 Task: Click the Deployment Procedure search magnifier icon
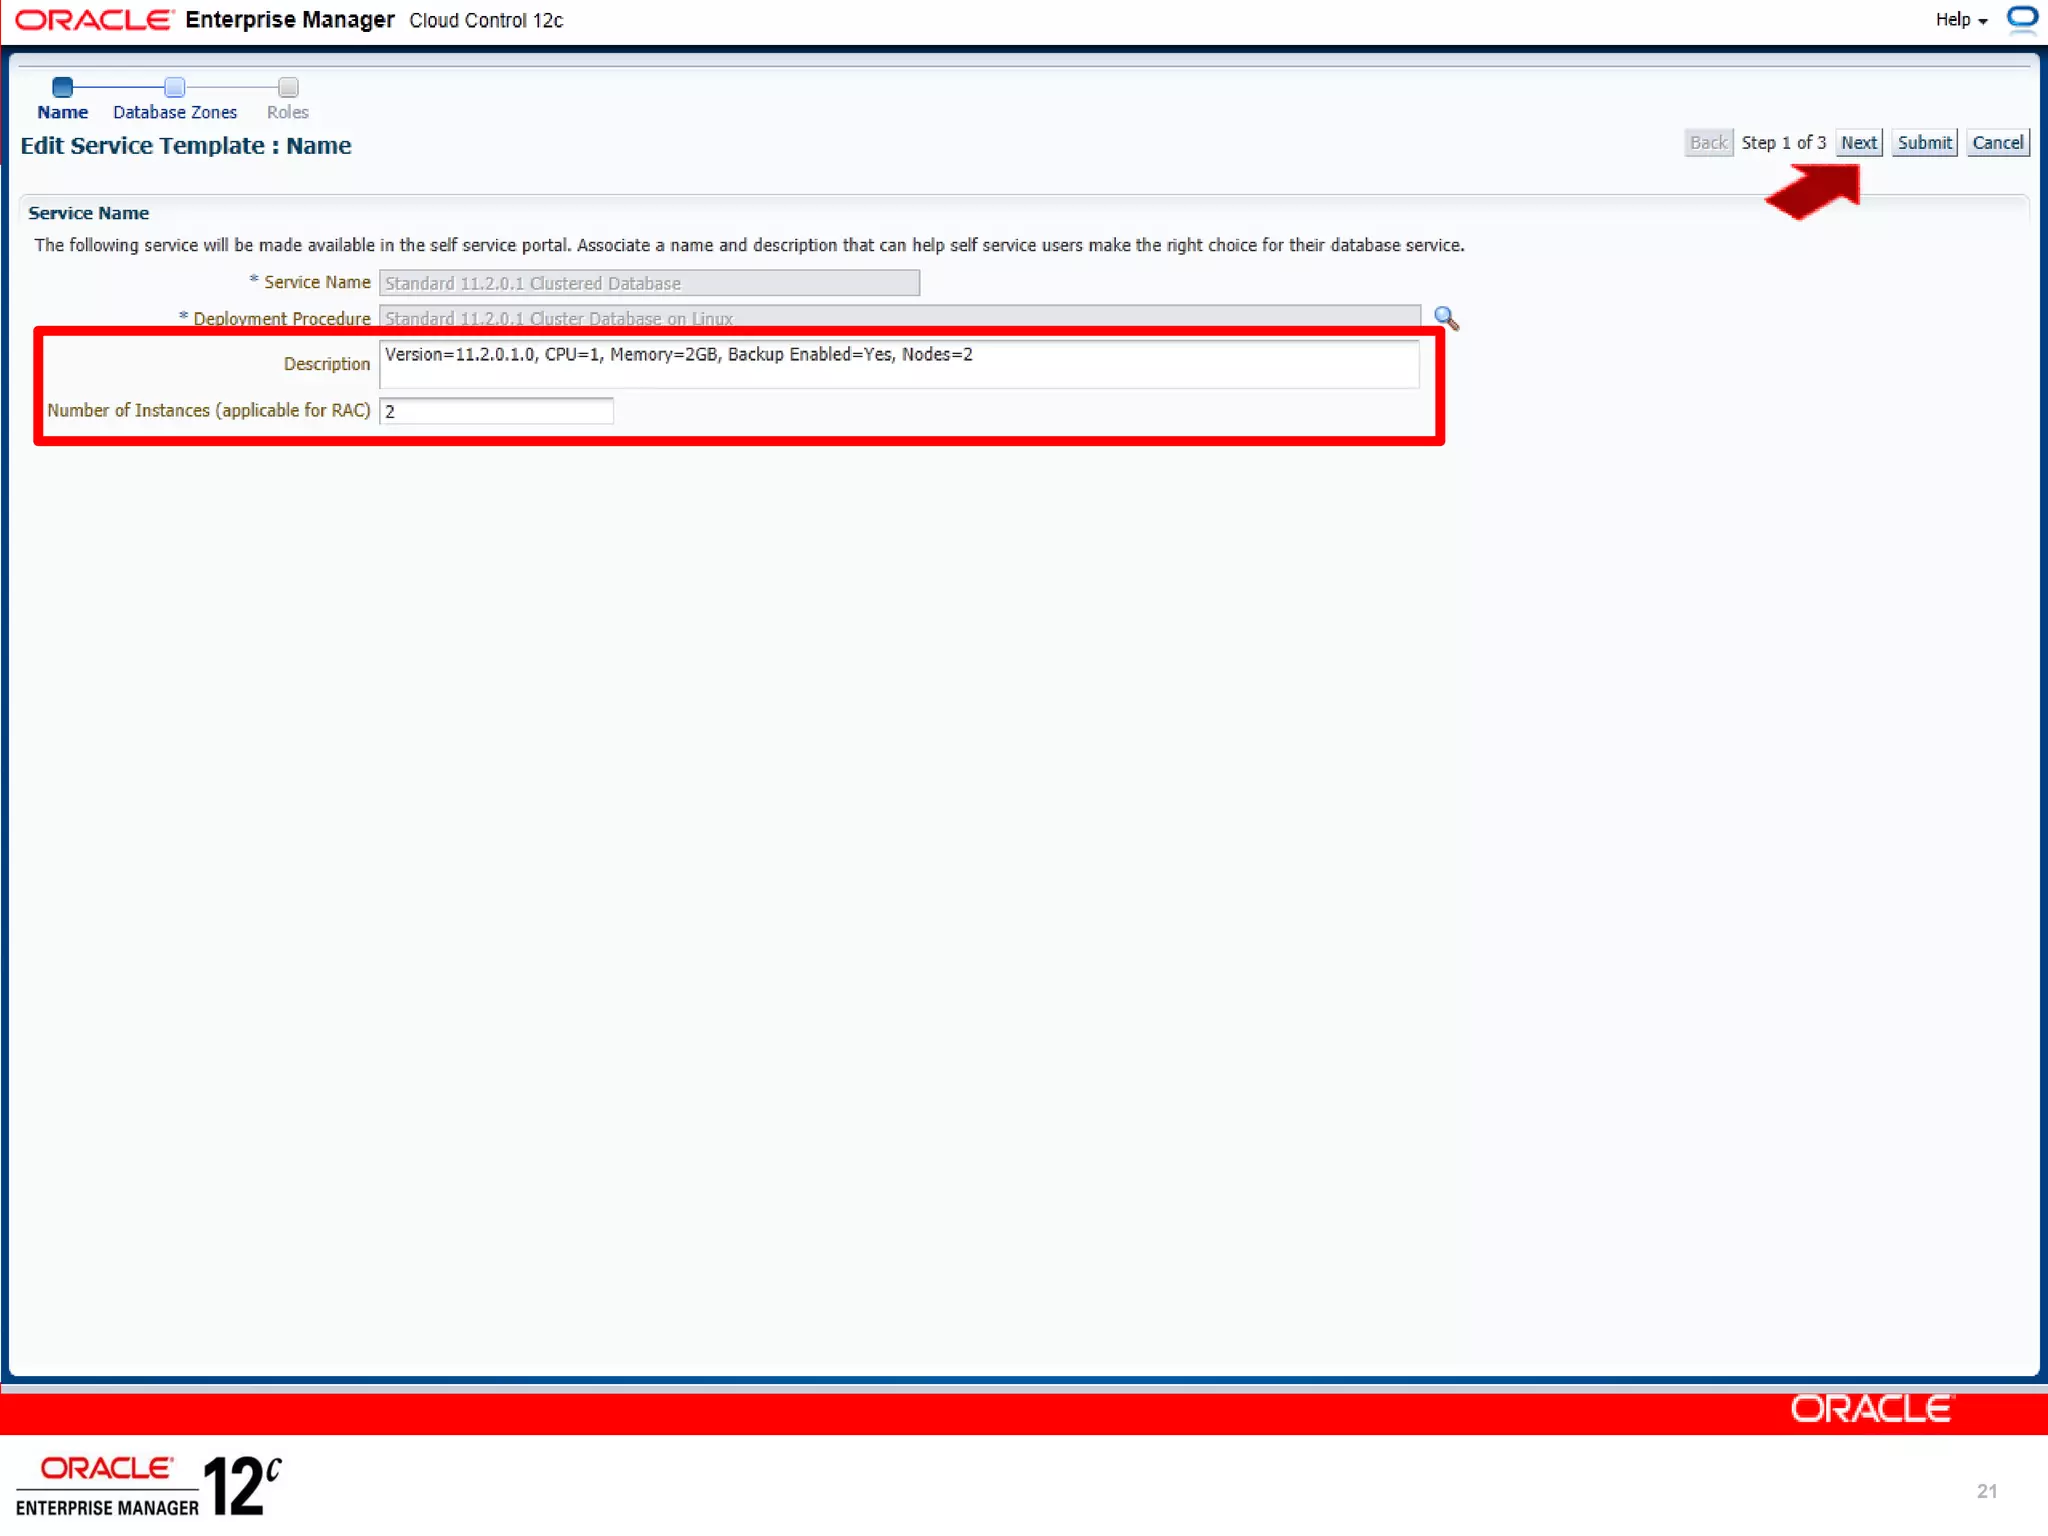[x=1446, y=318]
